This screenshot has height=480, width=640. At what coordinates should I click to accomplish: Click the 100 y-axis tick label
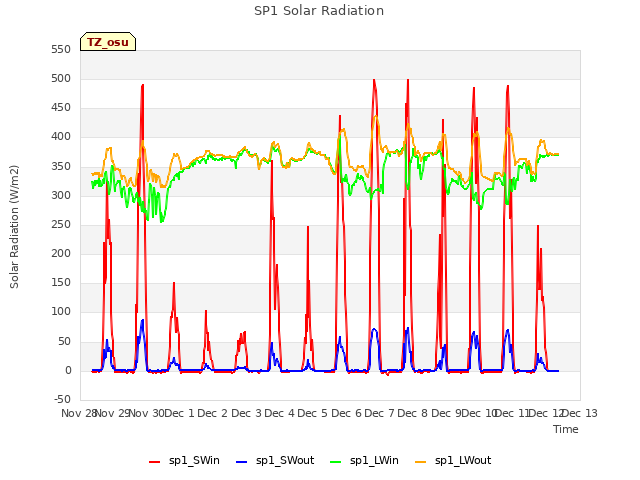coord(61,312)
